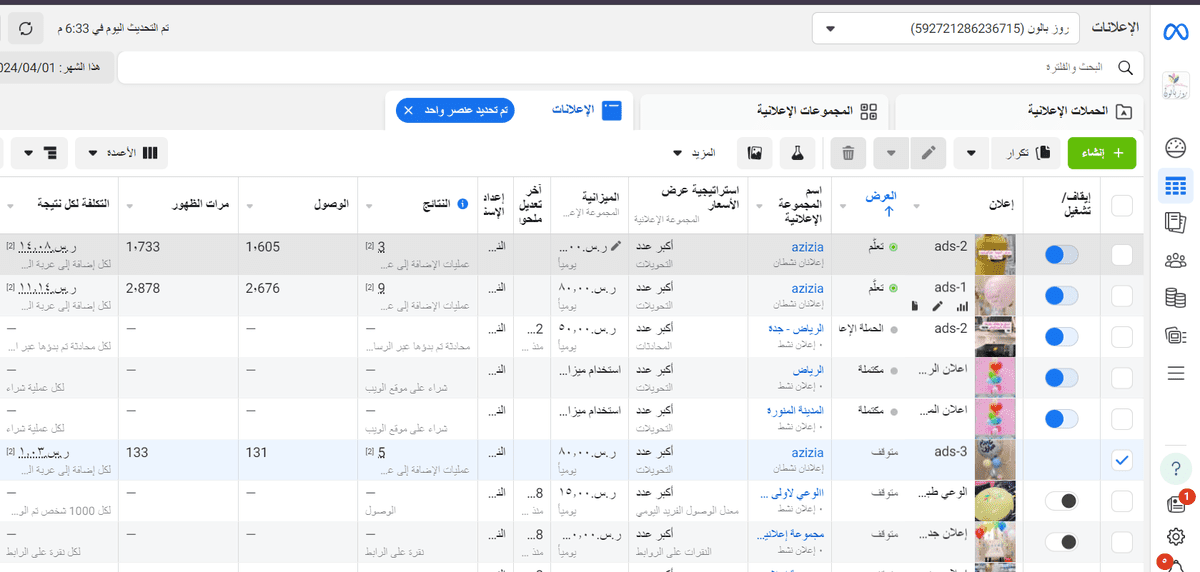Tick the select-all checkbox in table header
This screenshot has width=1200, height=572.
pos(1122,205)
